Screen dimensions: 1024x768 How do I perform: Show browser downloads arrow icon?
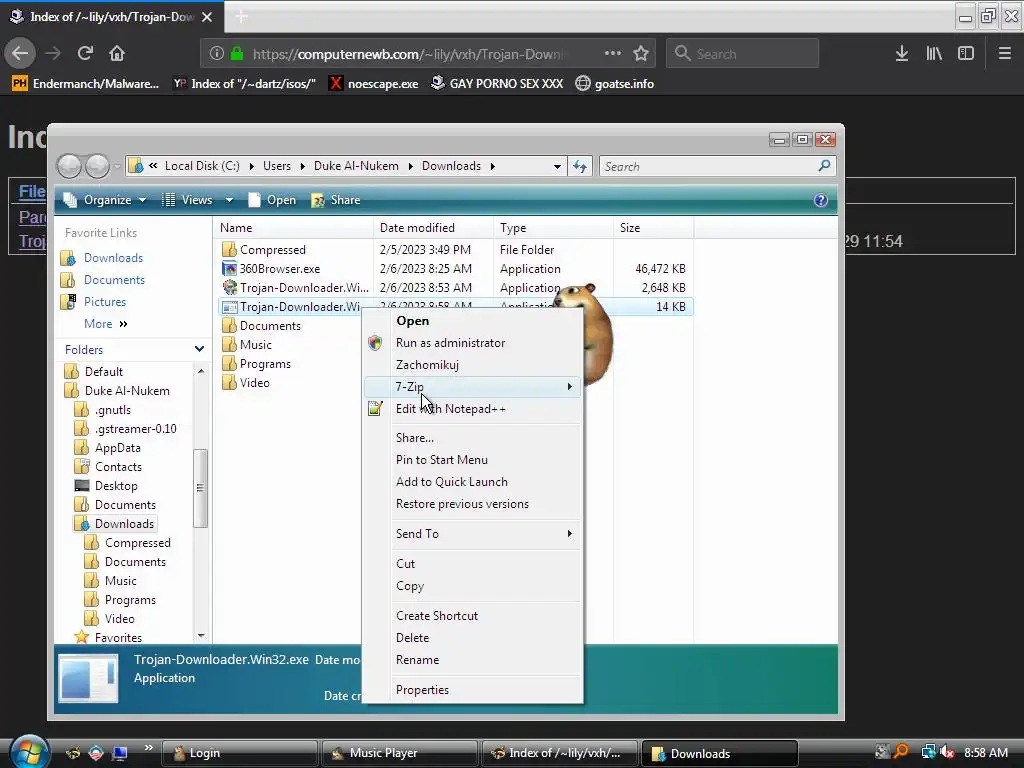pyautogui.click(x=902, y=53)
